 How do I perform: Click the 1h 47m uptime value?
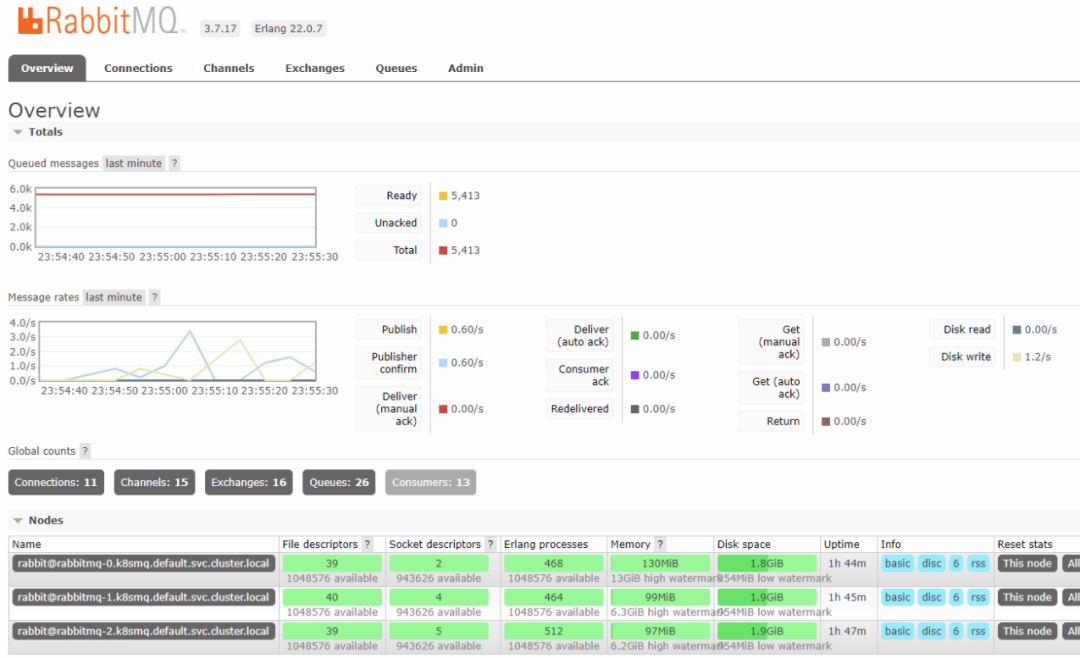coord(848,631)
